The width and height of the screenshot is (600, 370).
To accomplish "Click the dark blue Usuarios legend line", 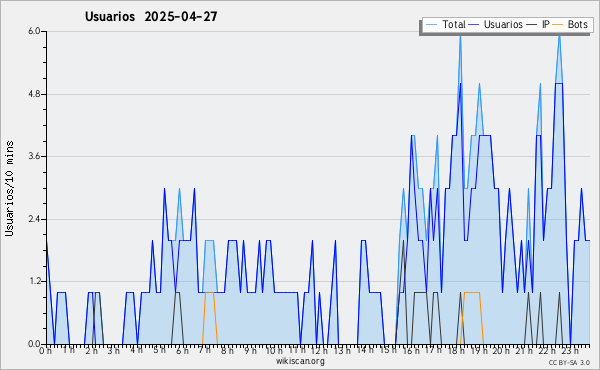I will click(474, 24).
